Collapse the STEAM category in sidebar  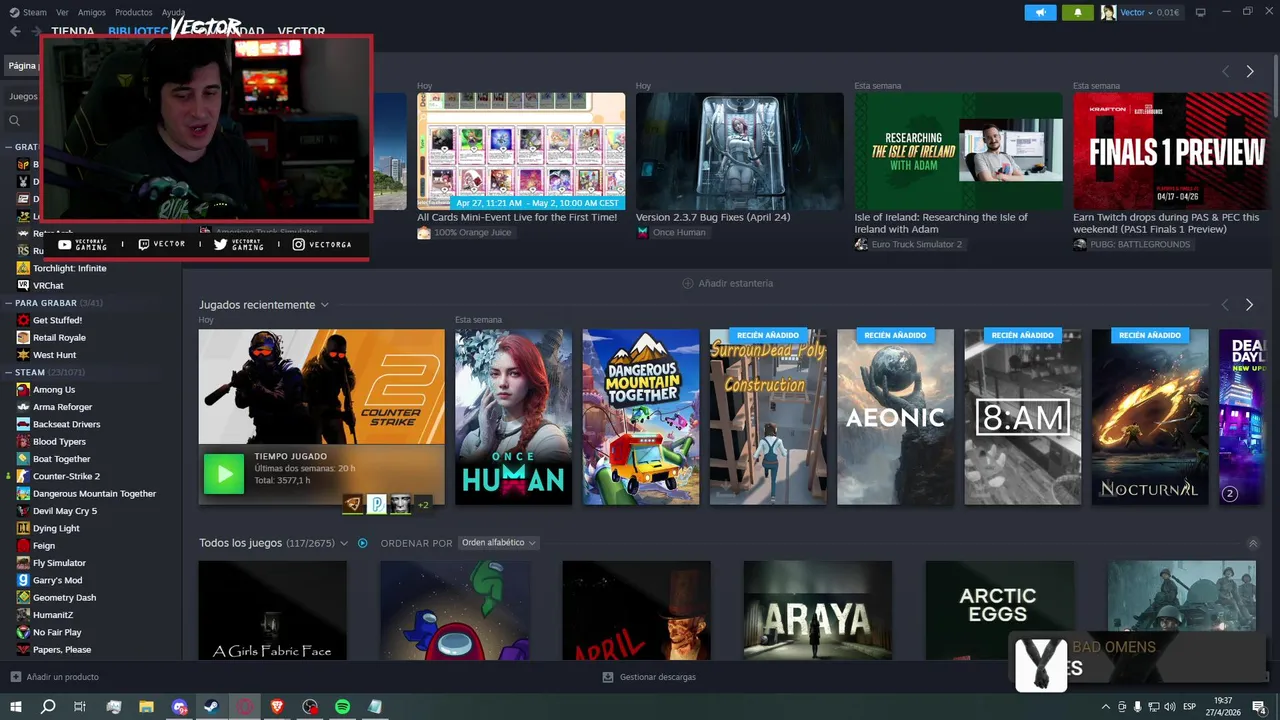coord(9,372)
